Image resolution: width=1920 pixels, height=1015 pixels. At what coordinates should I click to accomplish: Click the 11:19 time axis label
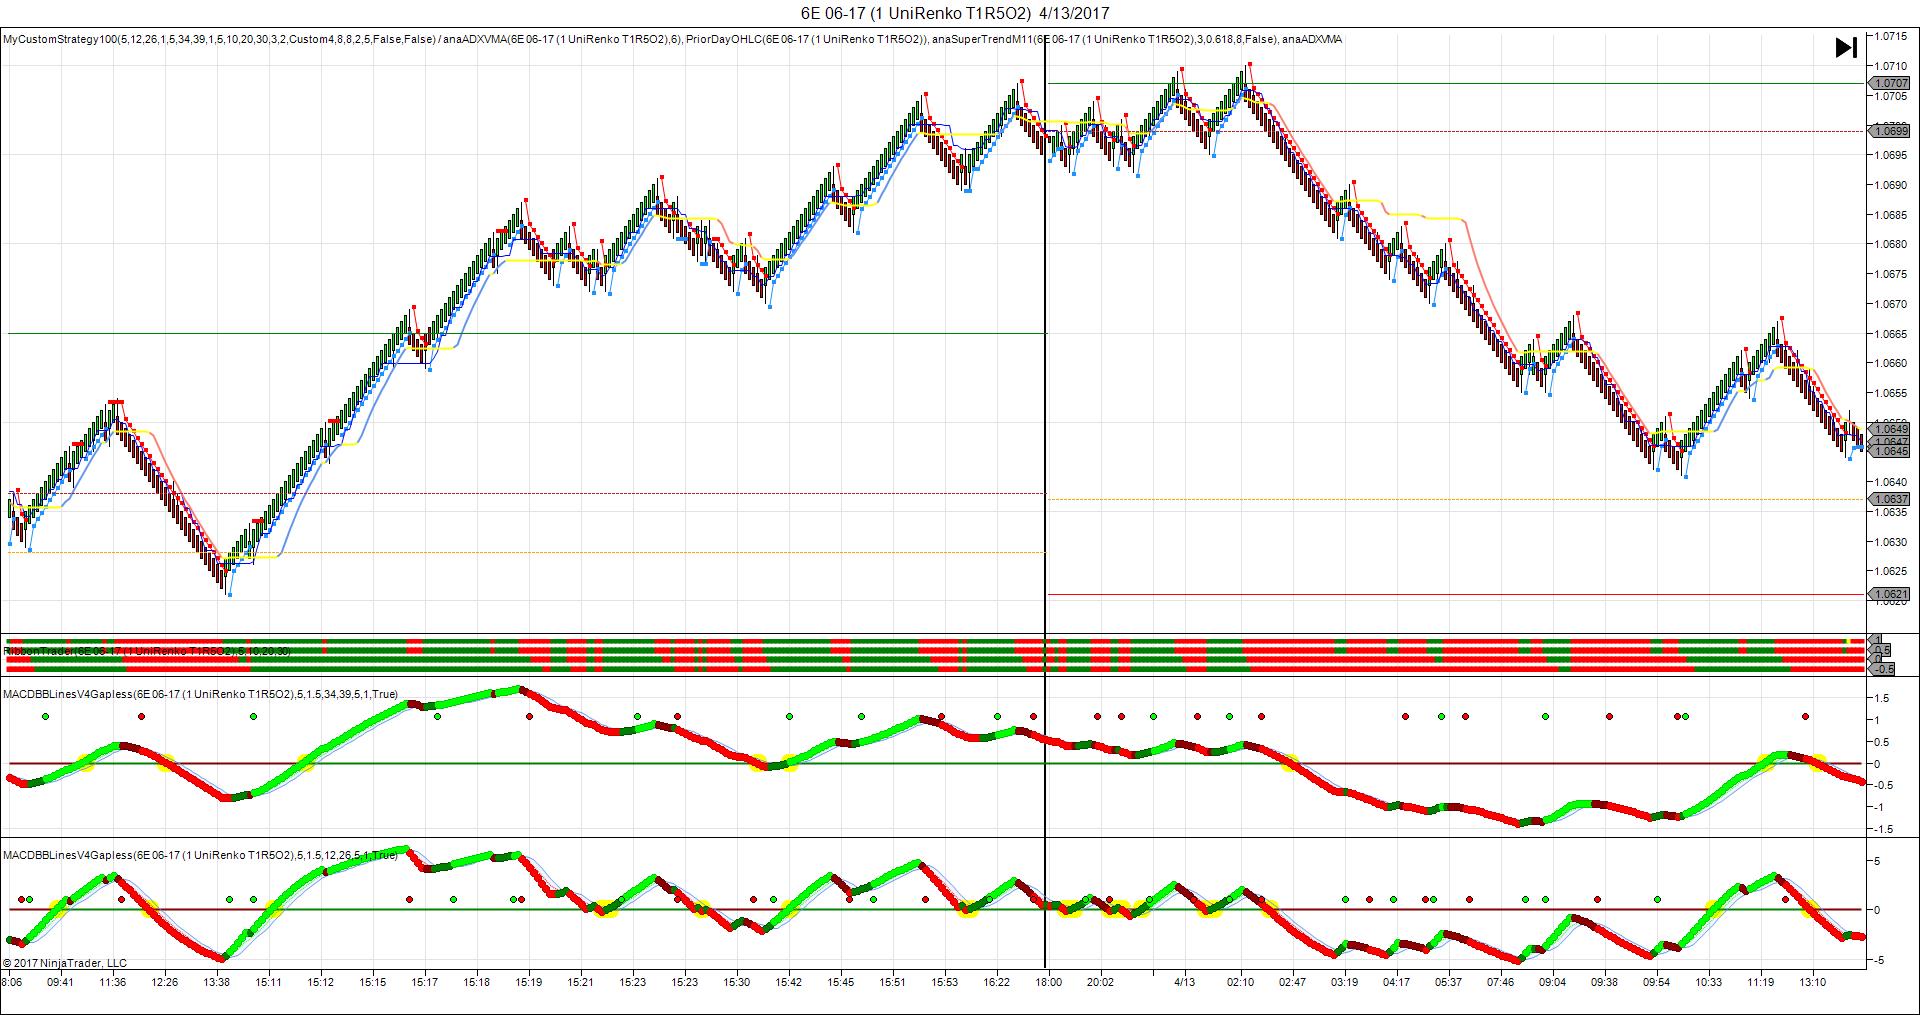tap(1761, 982)
